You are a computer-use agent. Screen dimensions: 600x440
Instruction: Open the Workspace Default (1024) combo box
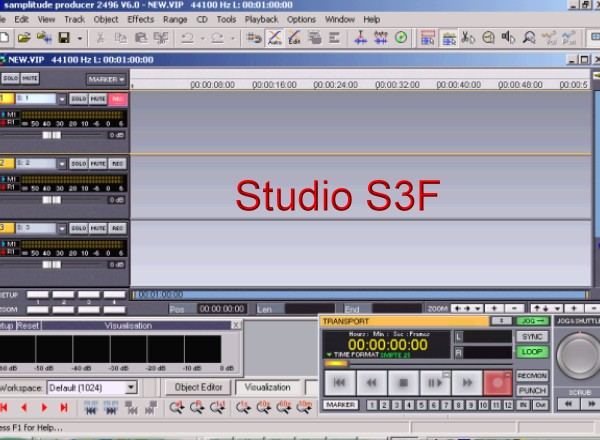click(x=91, y=388)
